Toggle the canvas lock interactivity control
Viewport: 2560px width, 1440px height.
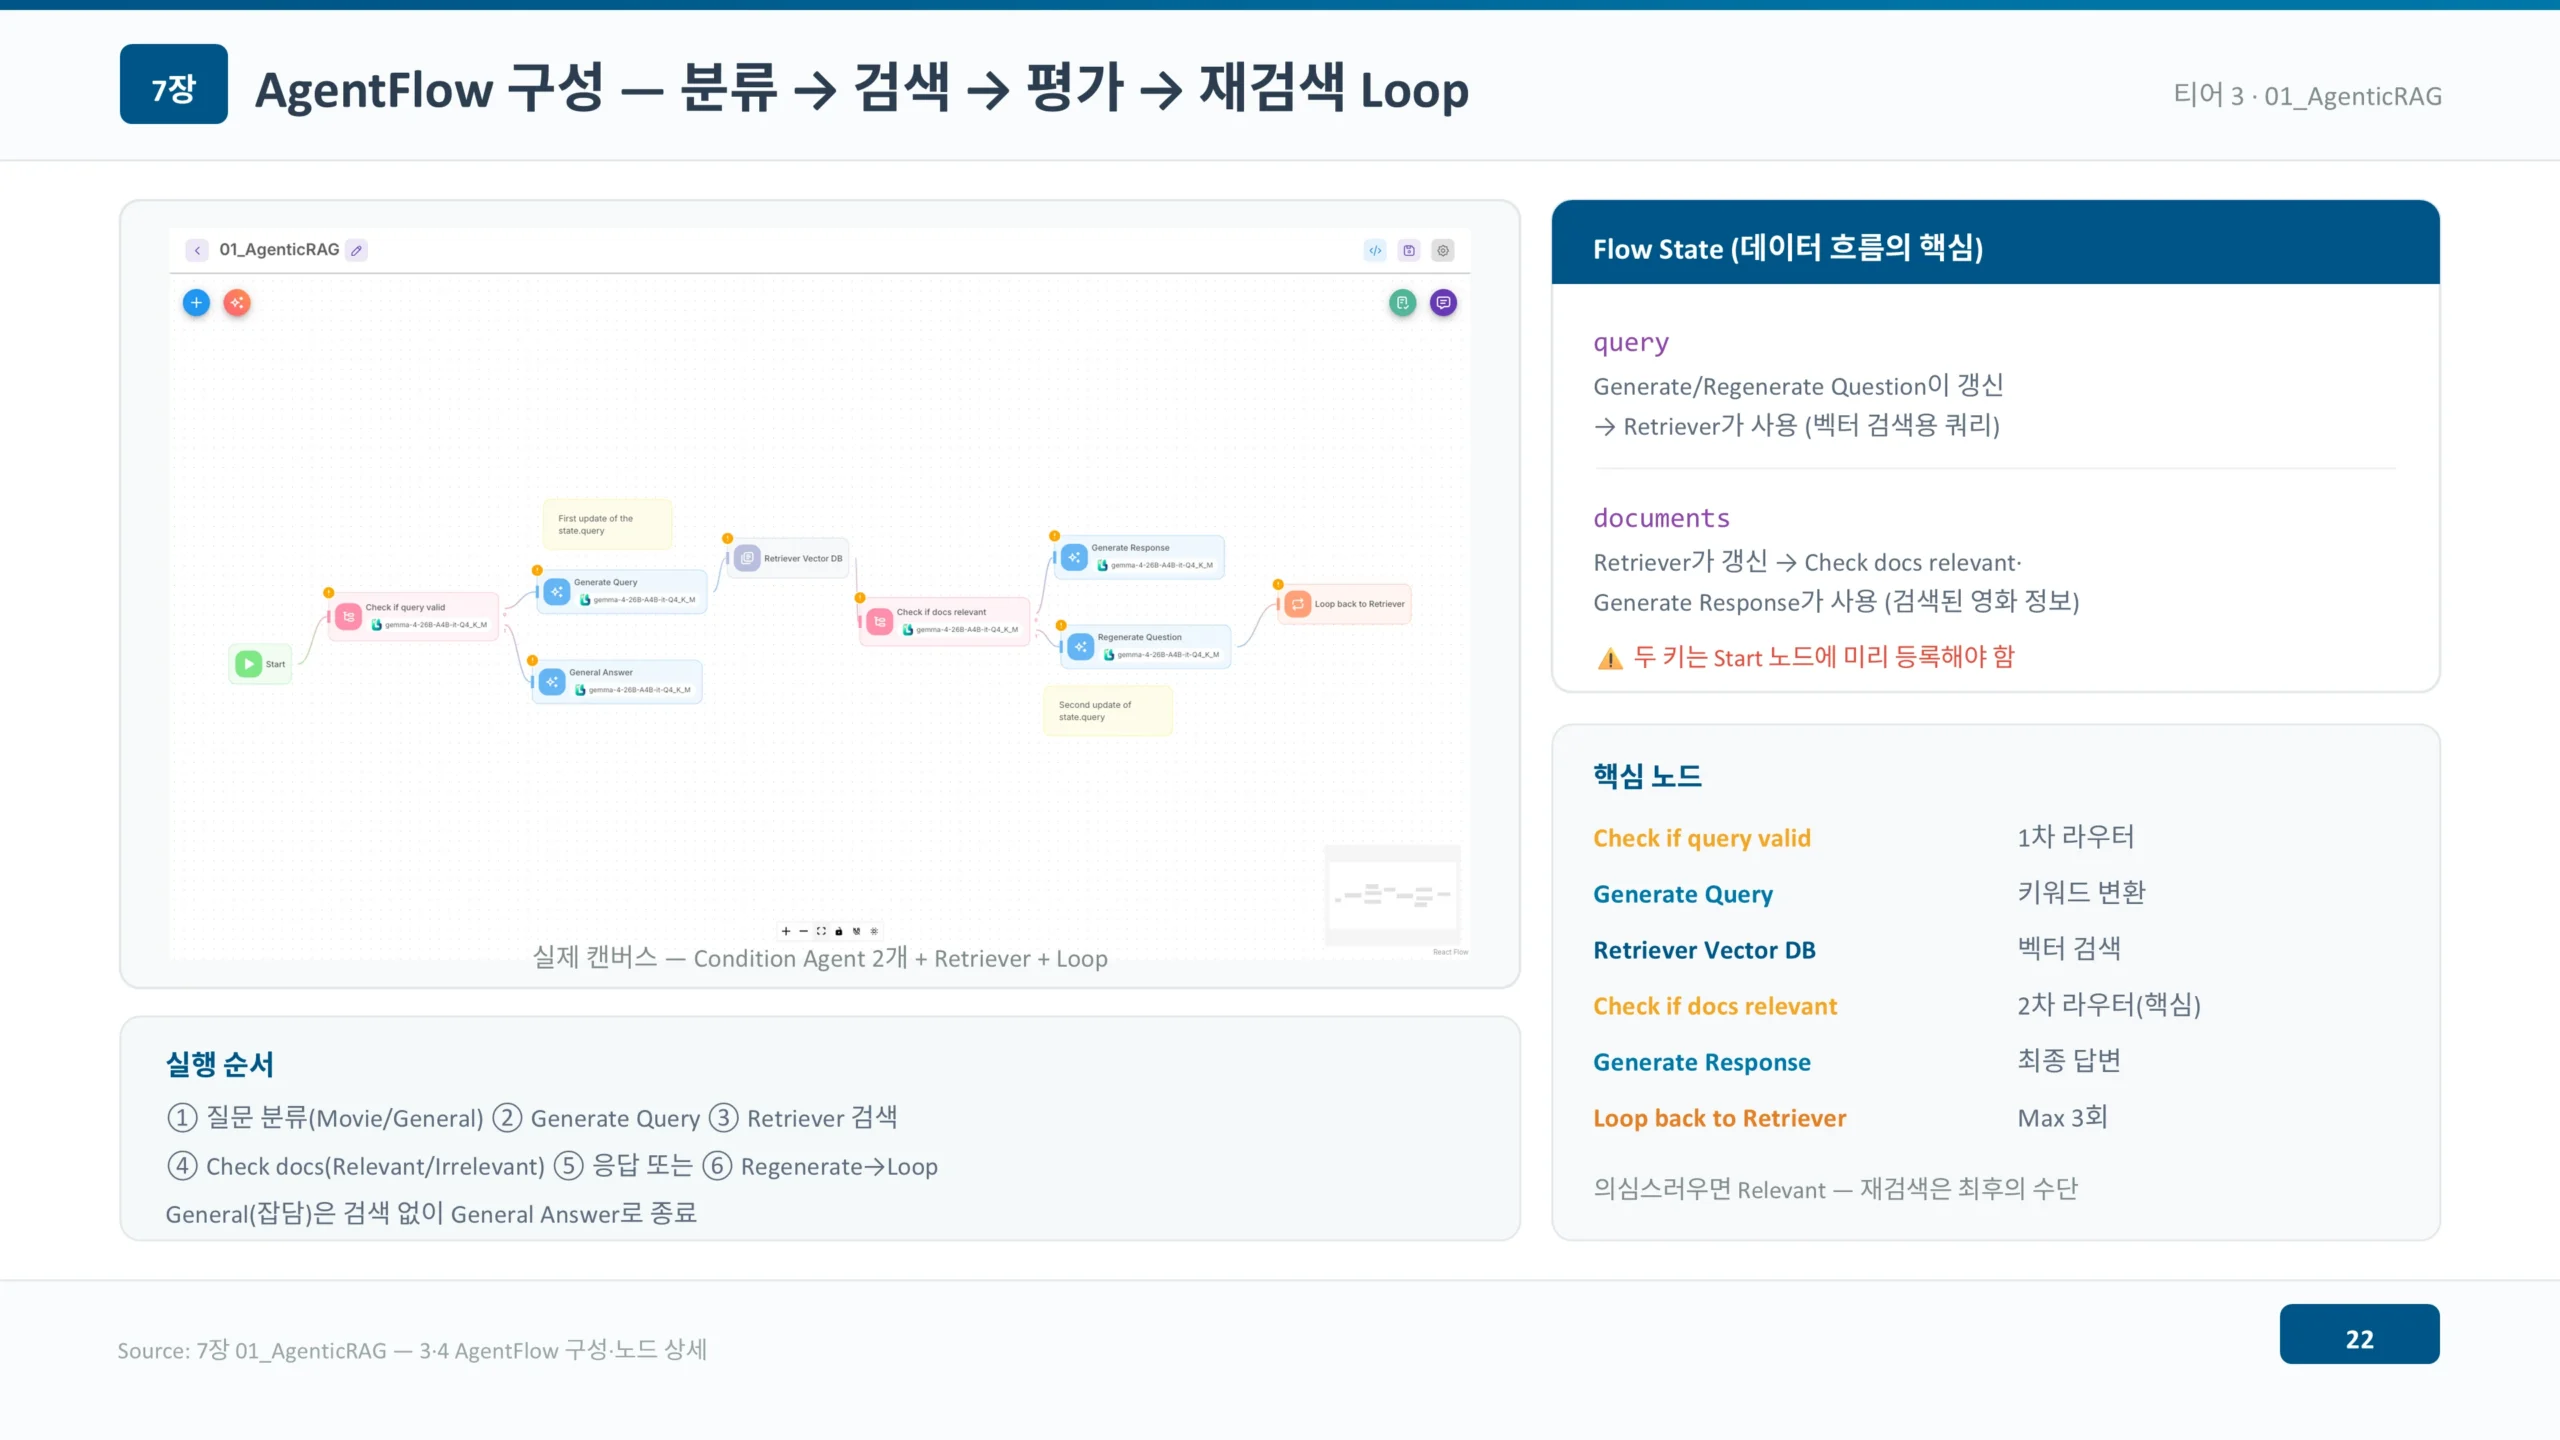coord(839,931)
